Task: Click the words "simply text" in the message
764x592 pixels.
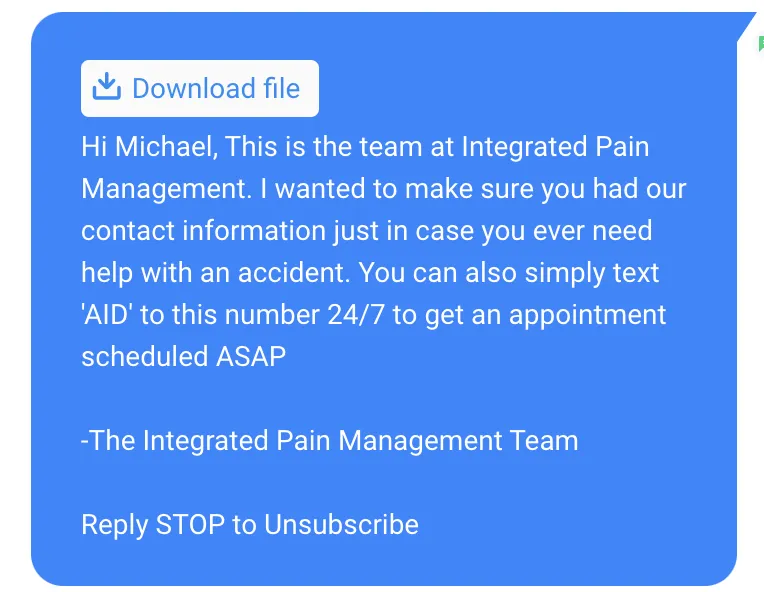Action: (x=592, y=273)
